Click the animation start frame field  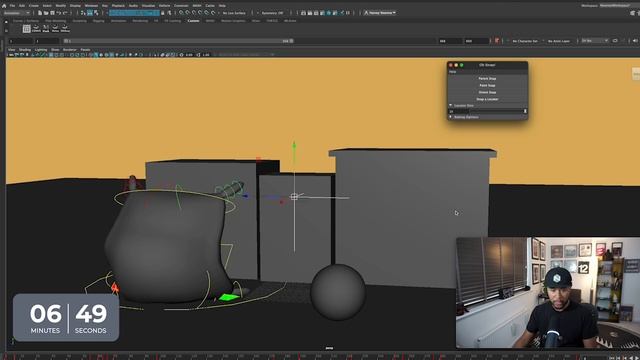(x=20, y=41)
